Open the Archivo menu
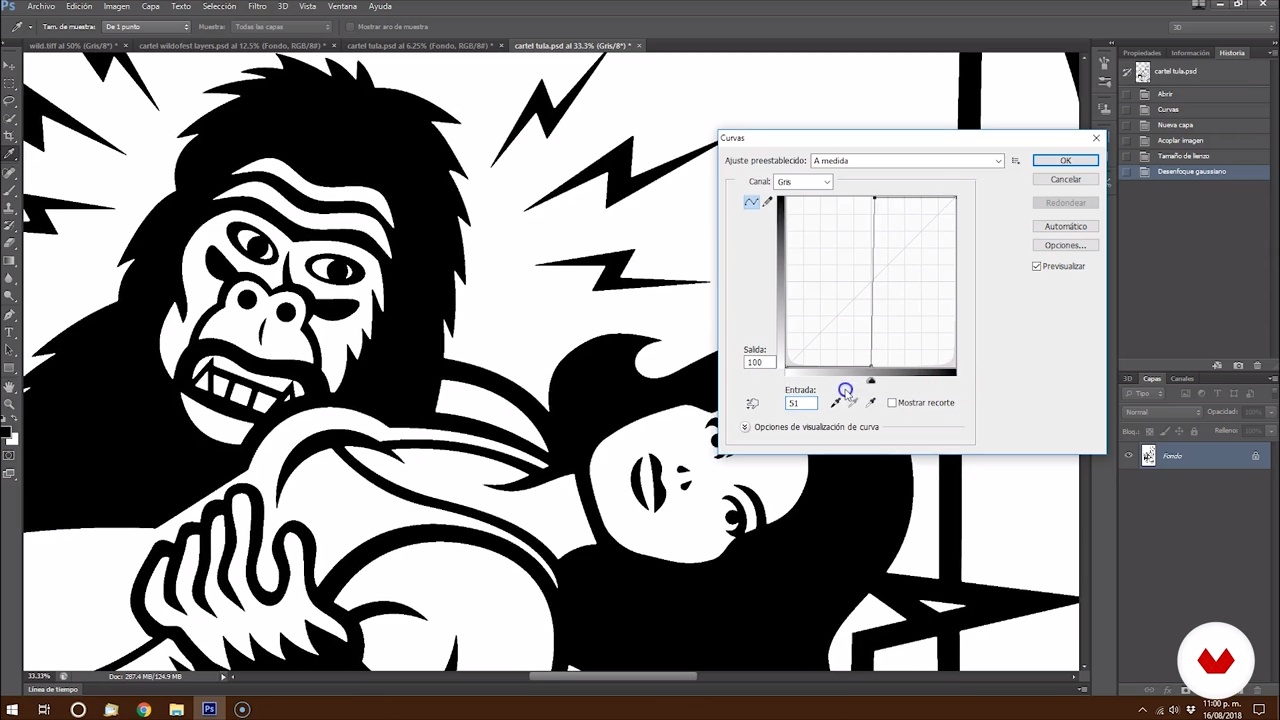 coord(41,6)
